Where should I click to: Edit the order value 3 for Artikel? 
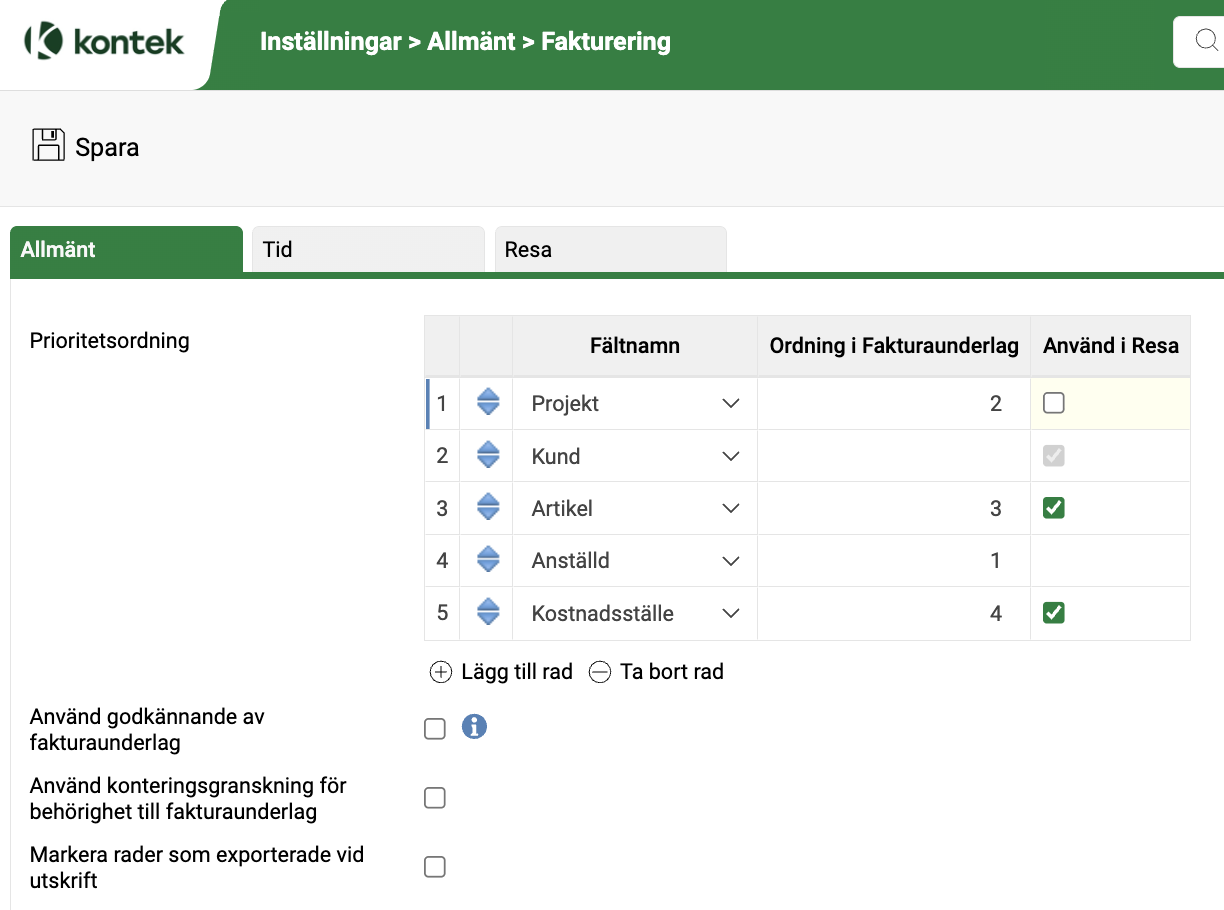[894, 508]
